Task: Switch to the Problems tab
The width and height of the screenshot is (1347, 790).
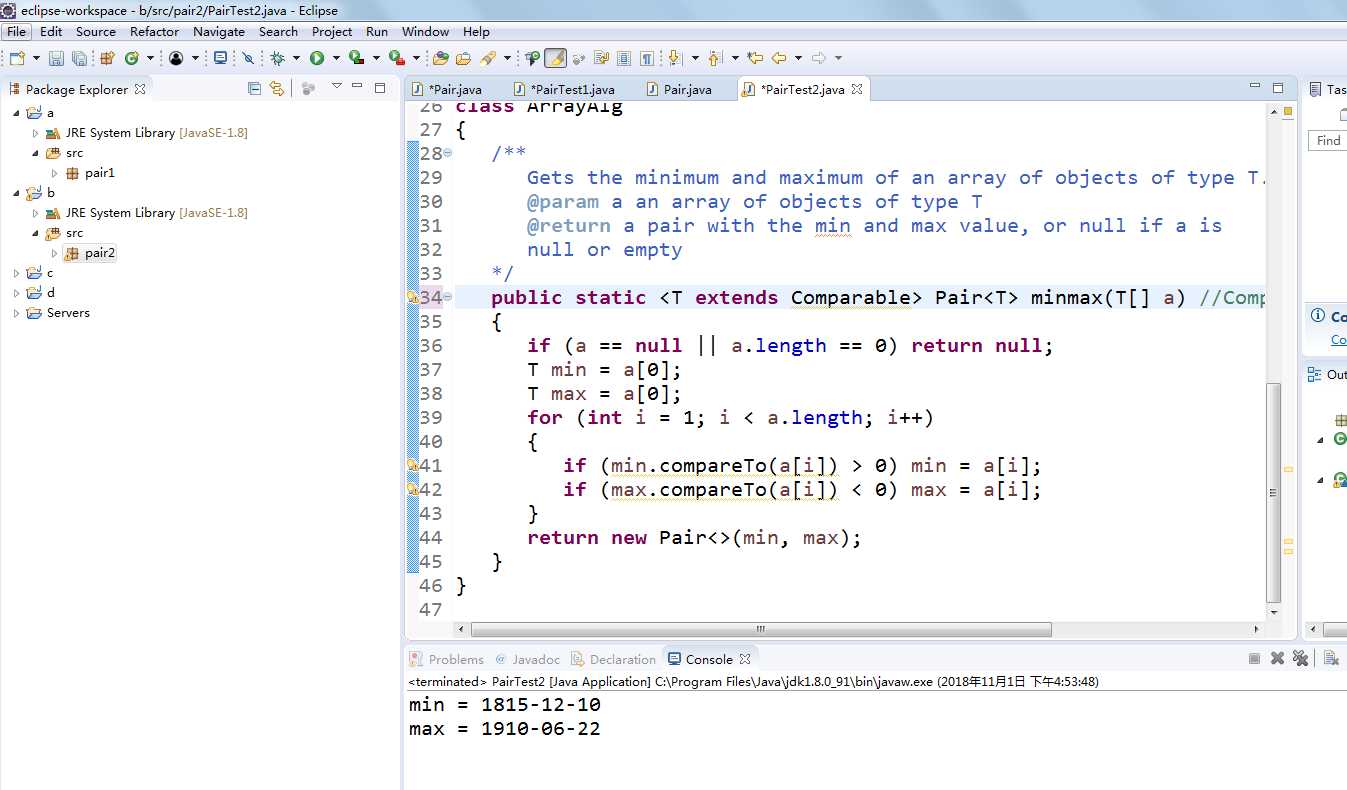Action: pos(446,659)
